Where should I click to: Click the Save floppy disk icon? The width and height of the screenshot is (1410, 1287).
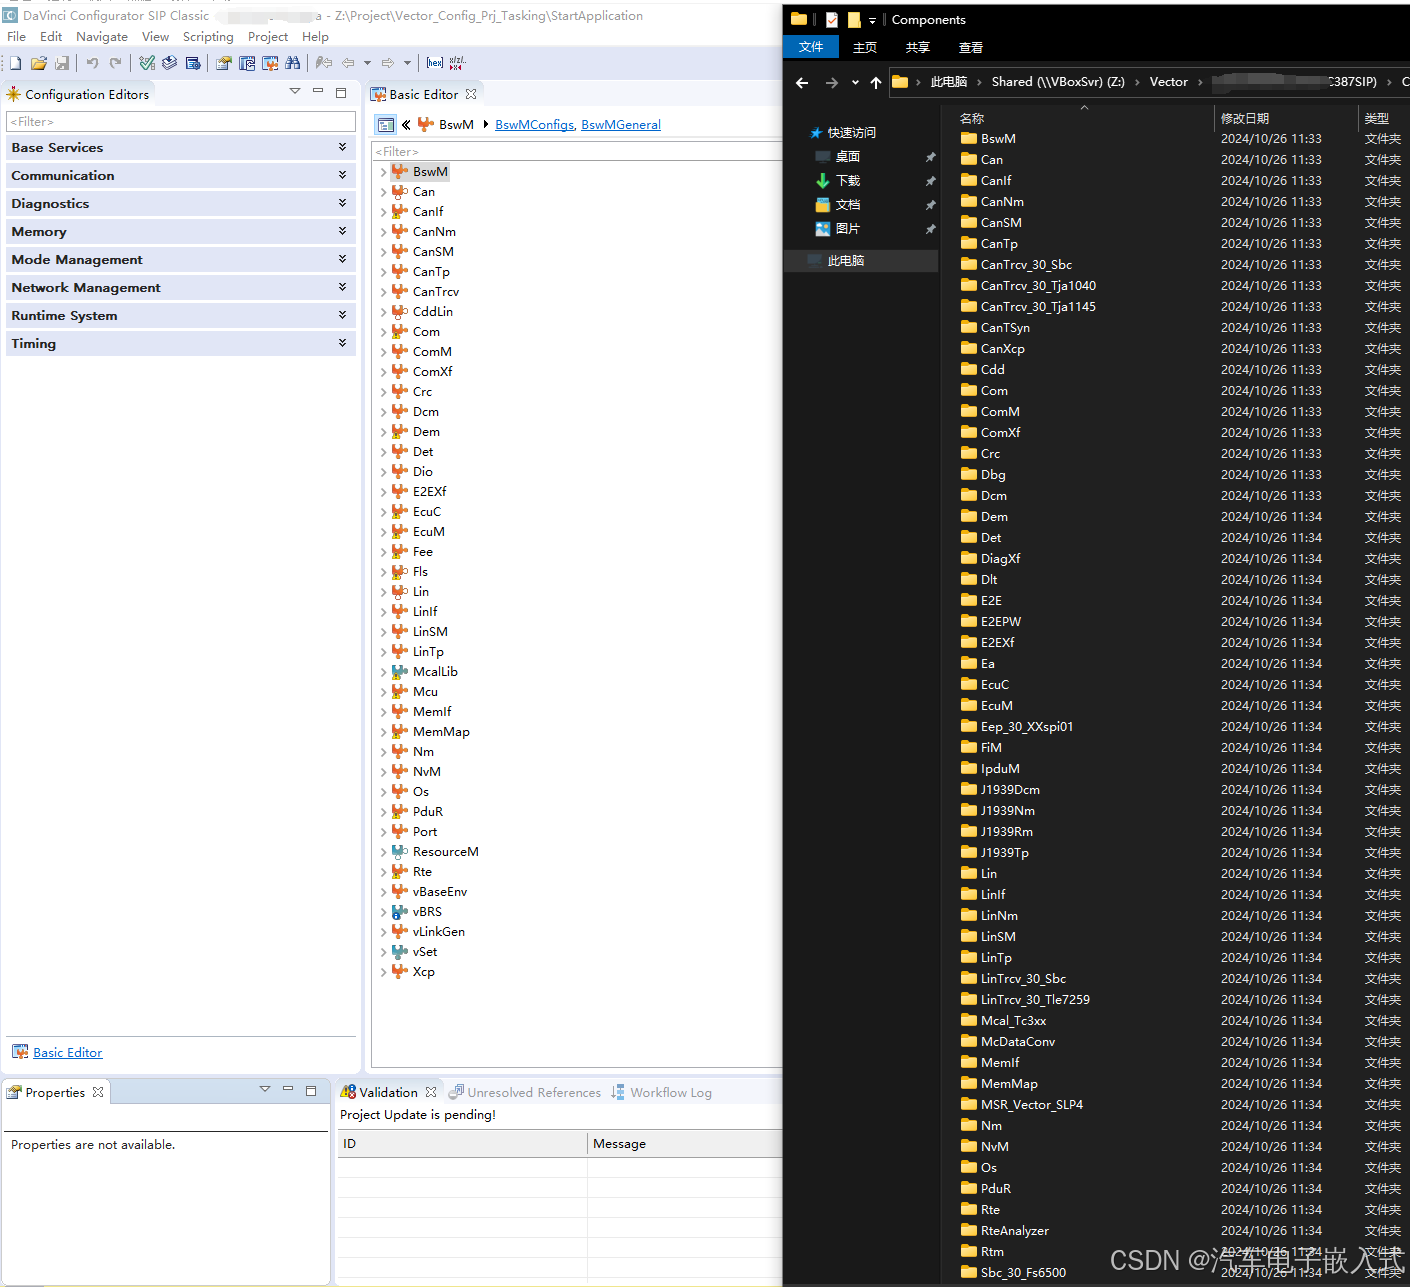pyautogui.click(x=62, y=63)
